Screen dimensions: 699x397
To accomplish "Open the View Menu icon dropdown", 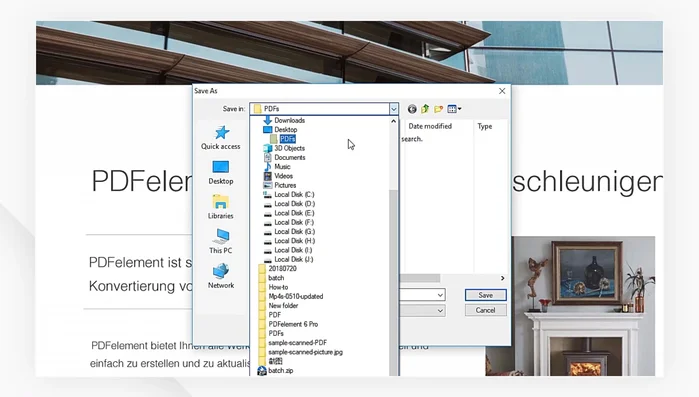I will click(454, 109).
